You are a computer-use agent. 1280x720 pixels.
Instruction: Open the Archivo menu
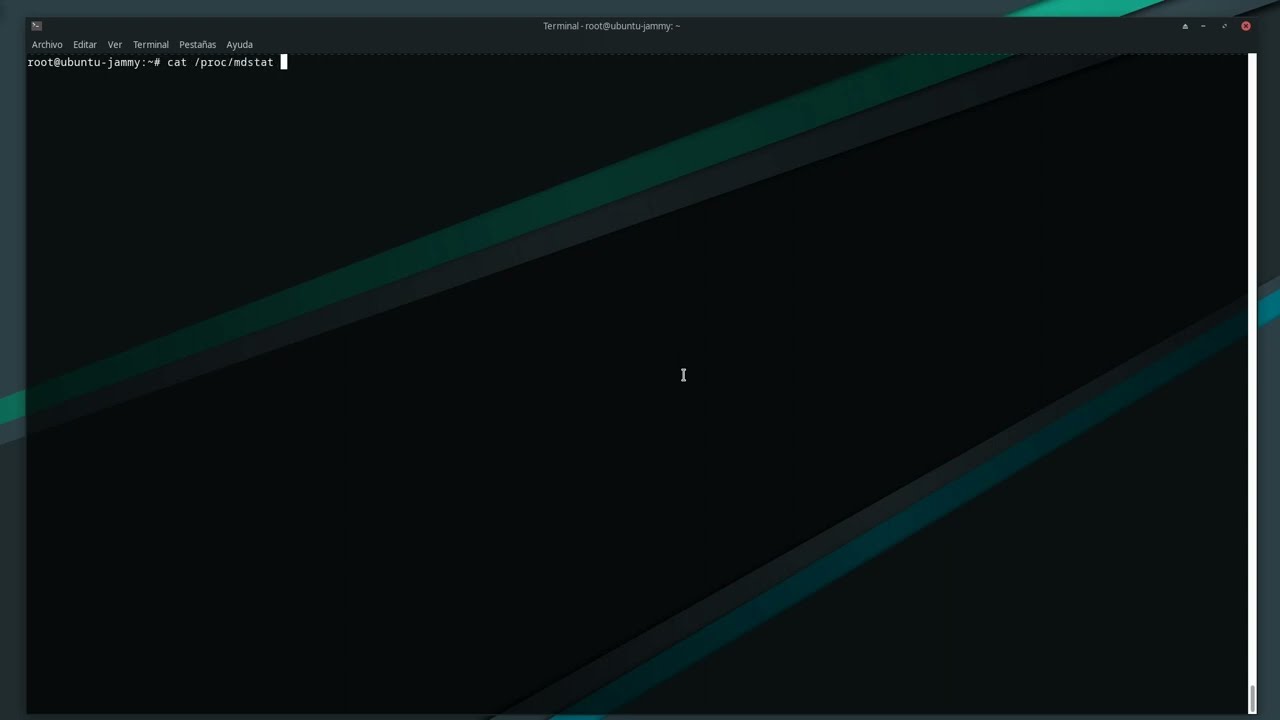point(47,44)
